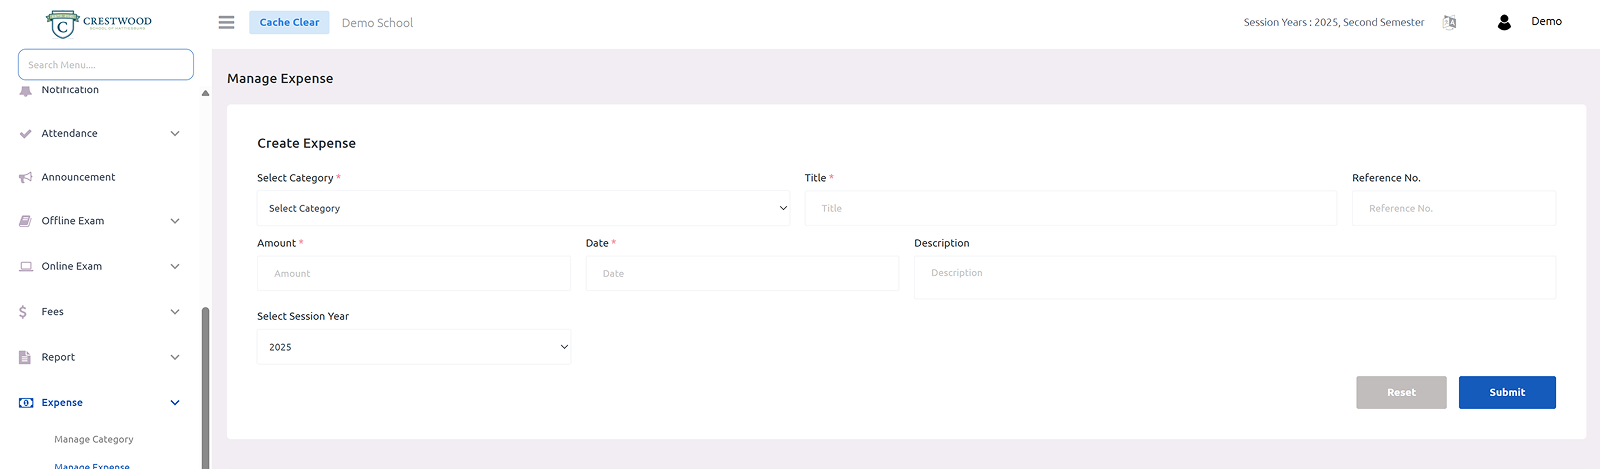Select the Notification menu item

pos(70,91)
